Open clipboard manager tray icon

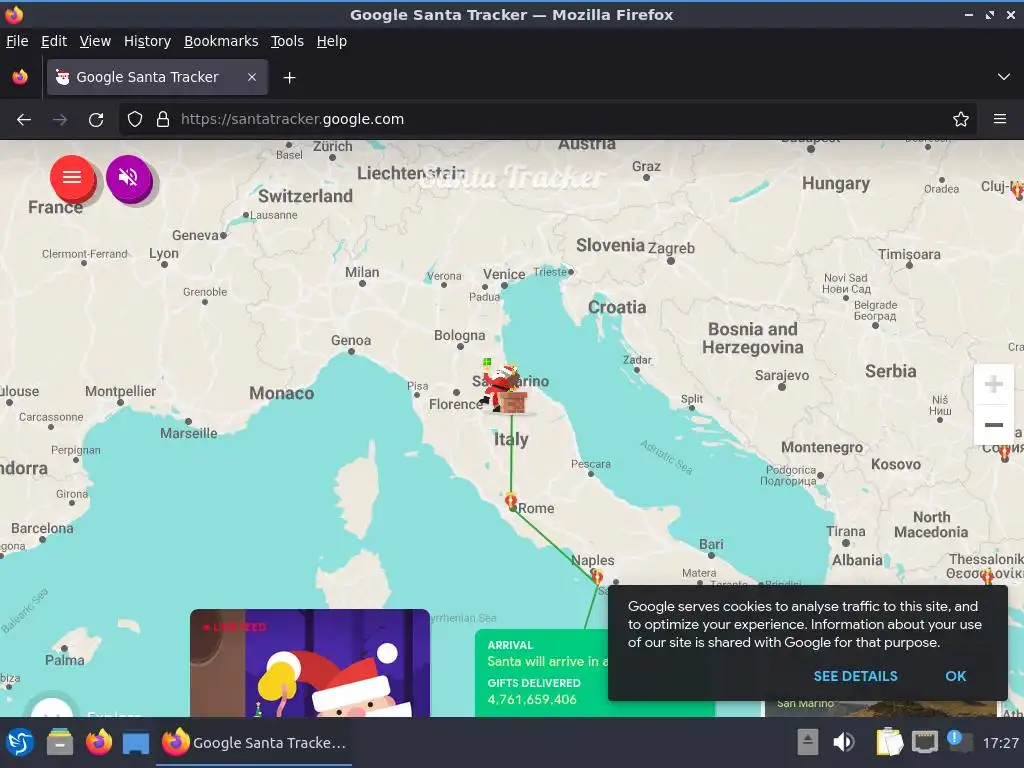point(889,743)
